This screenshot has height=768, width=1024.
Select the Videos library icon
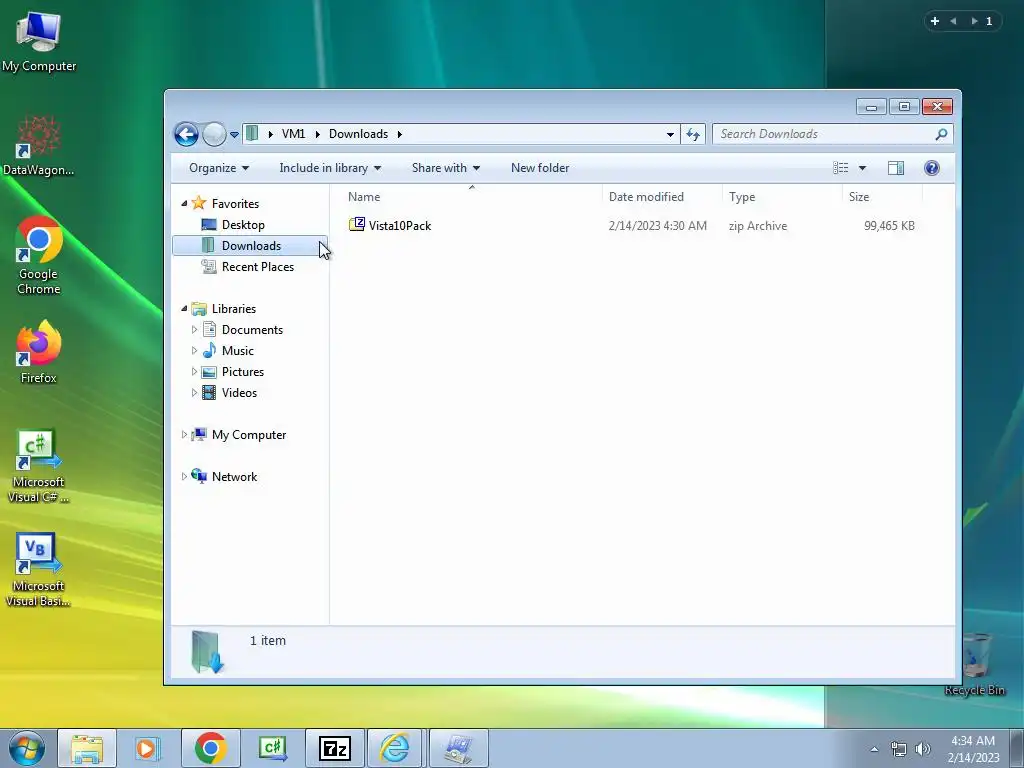209,392
